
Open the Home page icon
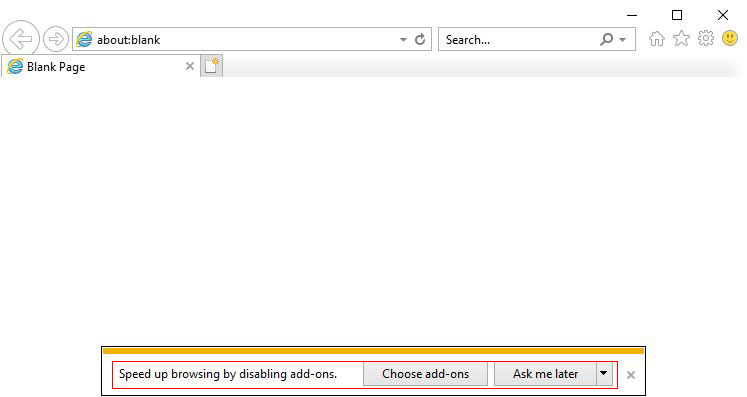tap(656, 39)
